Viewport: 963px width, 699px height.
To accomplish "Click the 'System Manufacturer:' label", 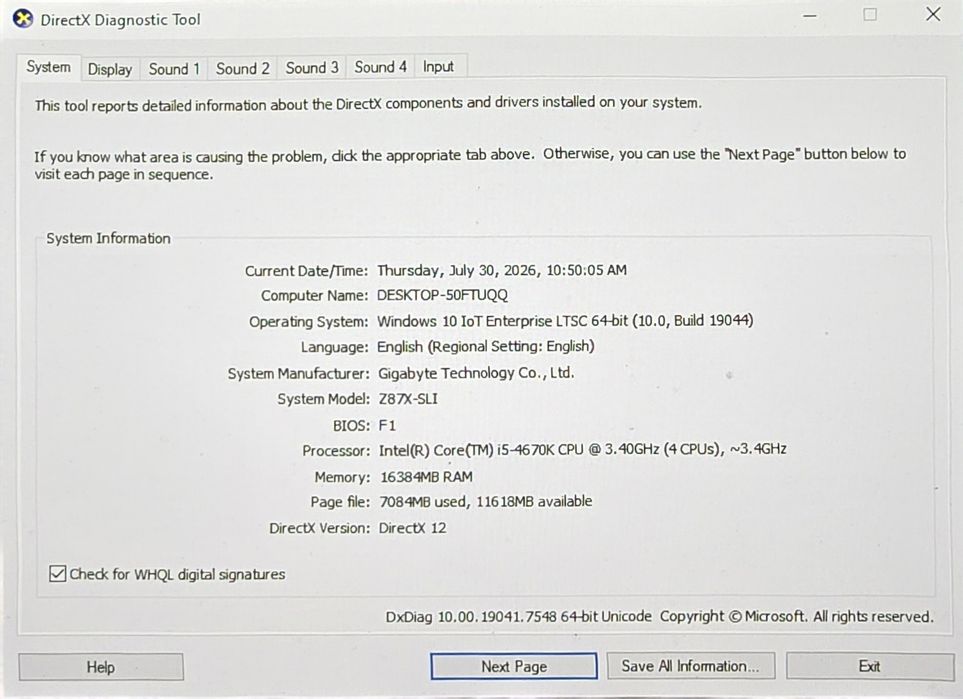I will tap(298, 373).
